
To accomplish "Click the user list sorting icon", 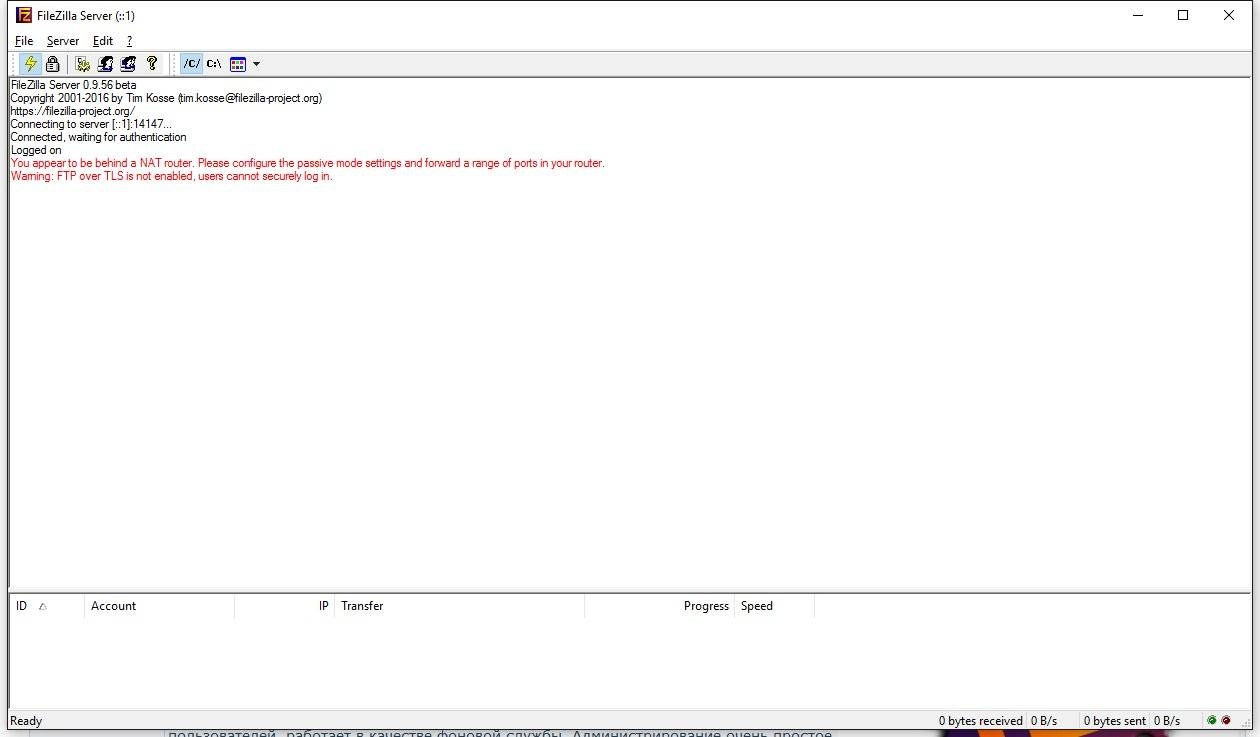I will coord(238,64).
